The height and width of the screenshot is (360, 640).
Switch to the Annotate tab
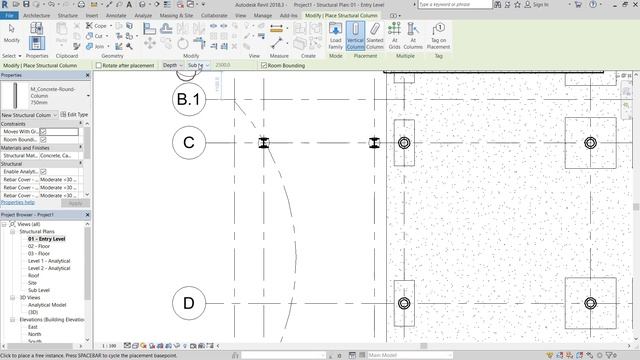(x=116, y=16)
